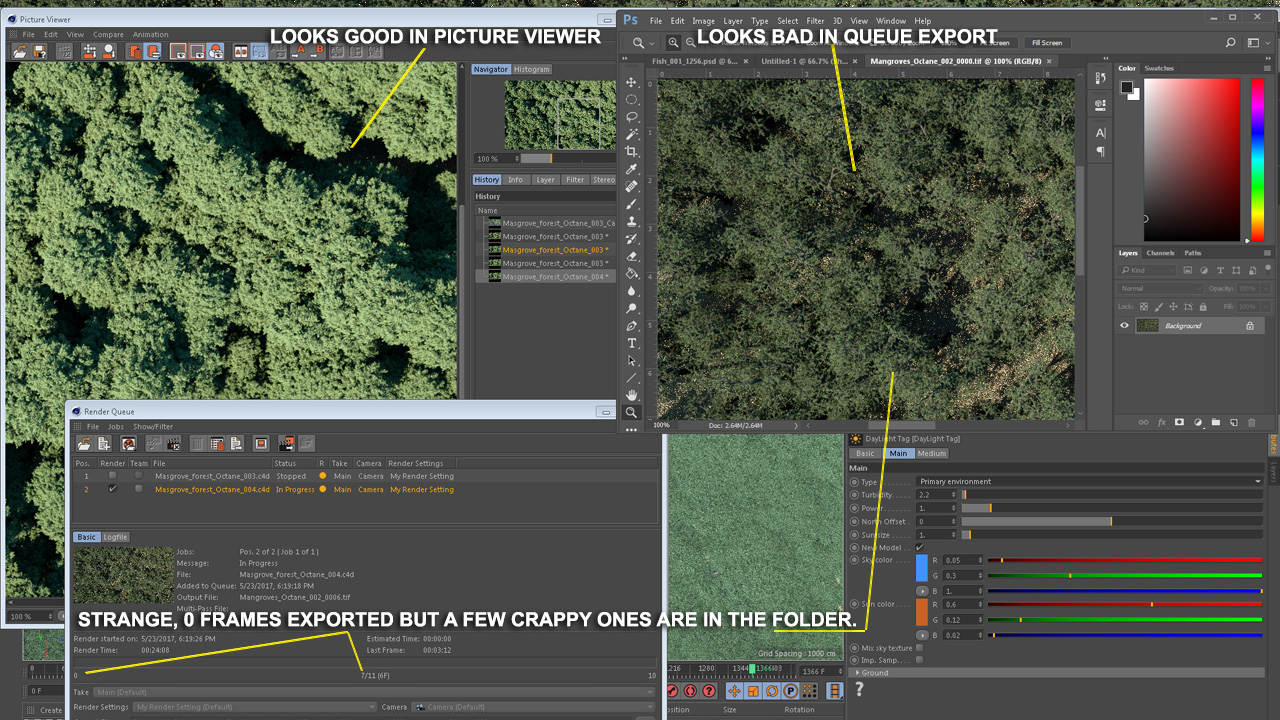Screen dimensions: 1280x720
Task: Open the Paragraph panel icon
Action: 1100,152
